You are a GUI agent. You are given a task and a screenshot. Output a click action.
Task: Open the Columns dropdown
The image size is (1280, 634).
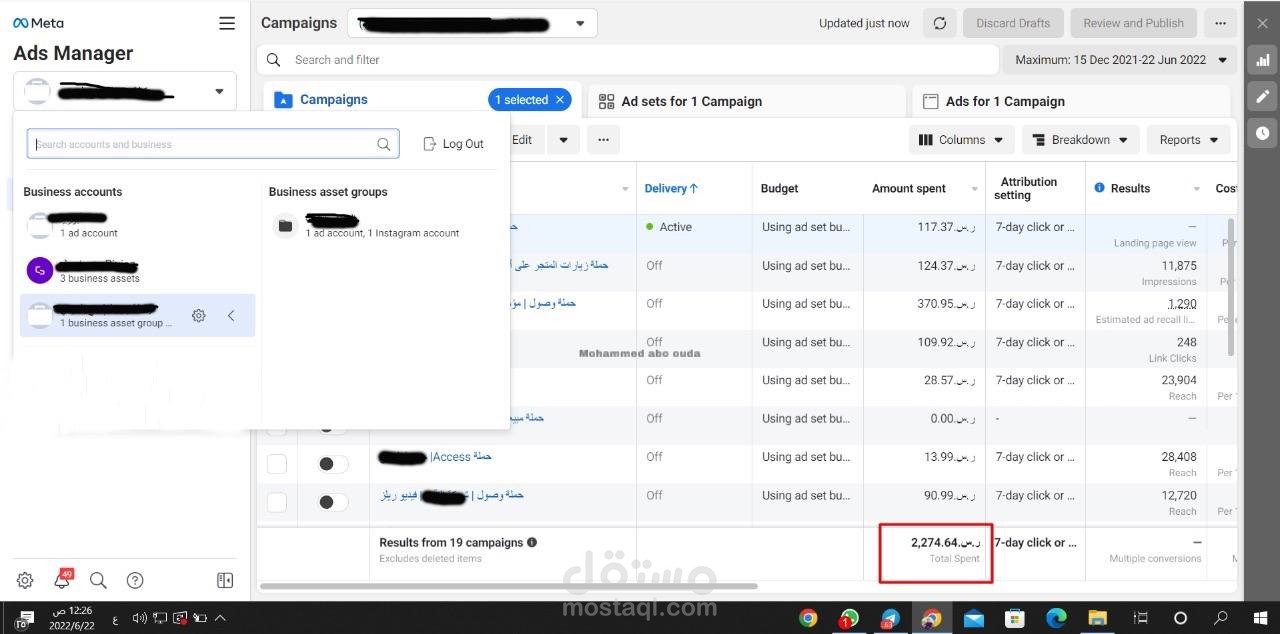(x=962, y=140)
